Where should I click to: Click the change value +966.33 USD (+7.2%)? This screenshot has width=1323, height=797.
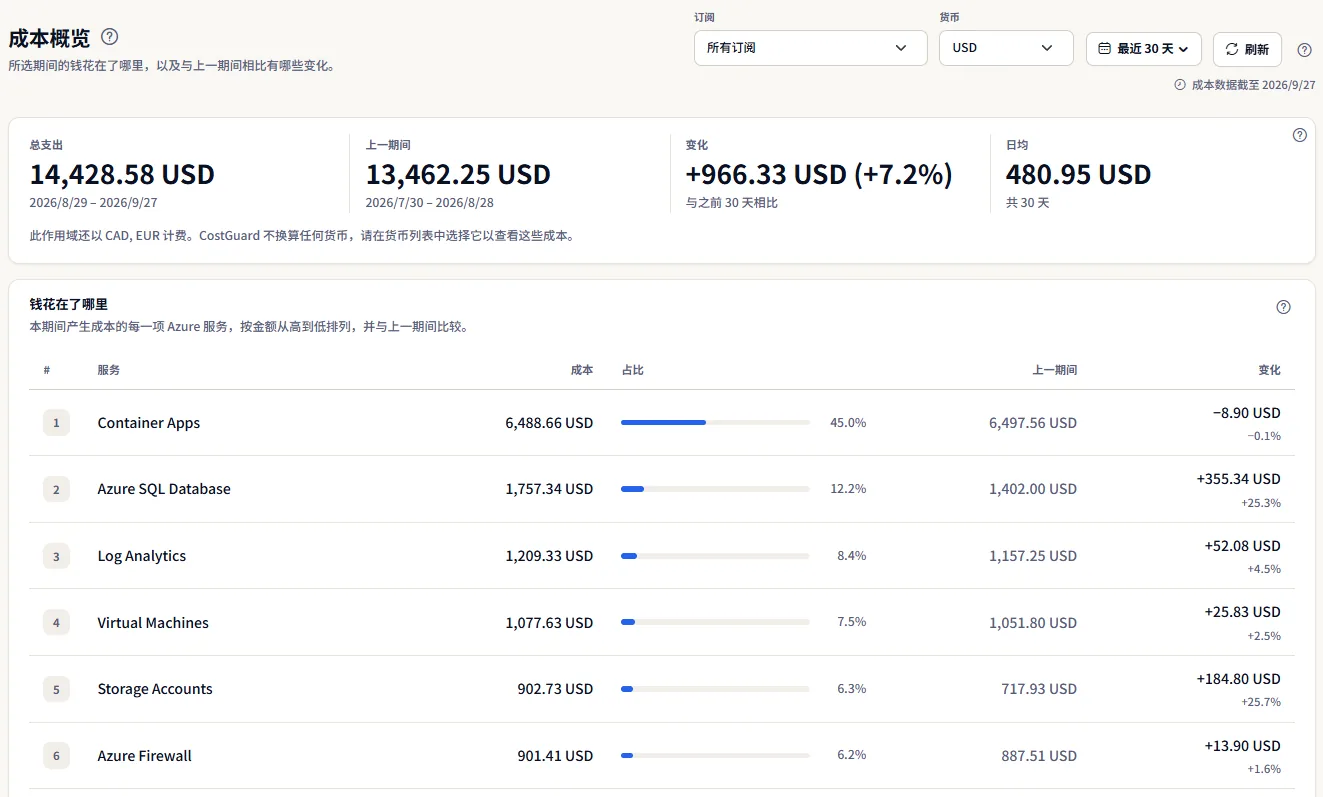(x=819, y=175)
